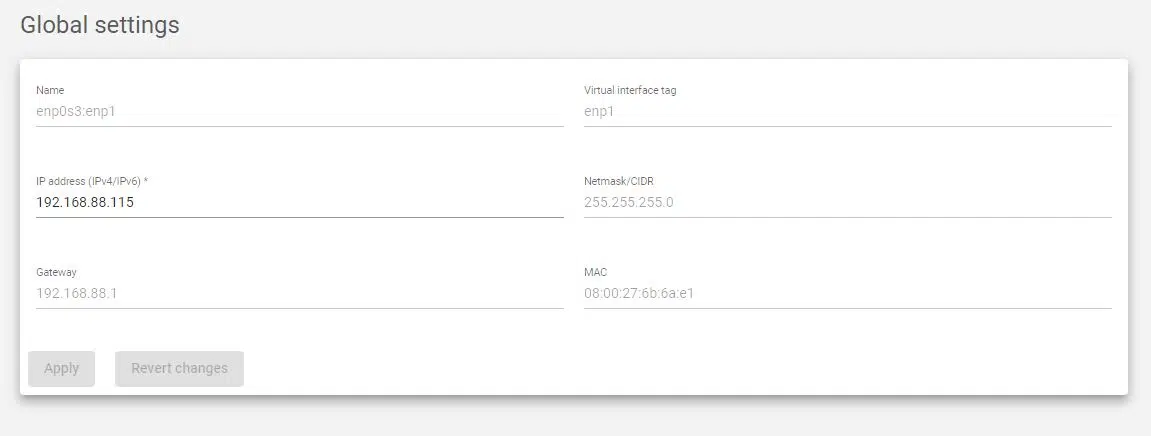Click the Apply button

[x=61, y=368]
